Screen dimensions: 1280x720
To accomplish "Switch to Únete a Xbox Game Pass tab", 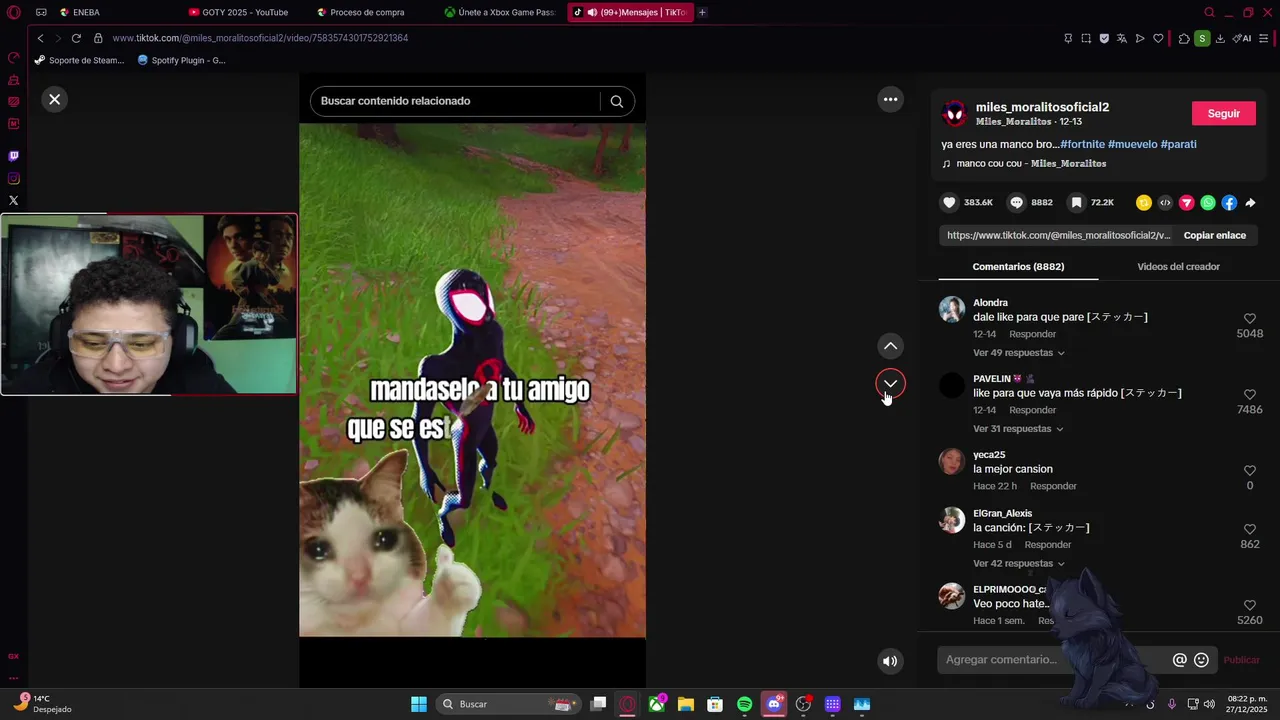I will 501,12.
